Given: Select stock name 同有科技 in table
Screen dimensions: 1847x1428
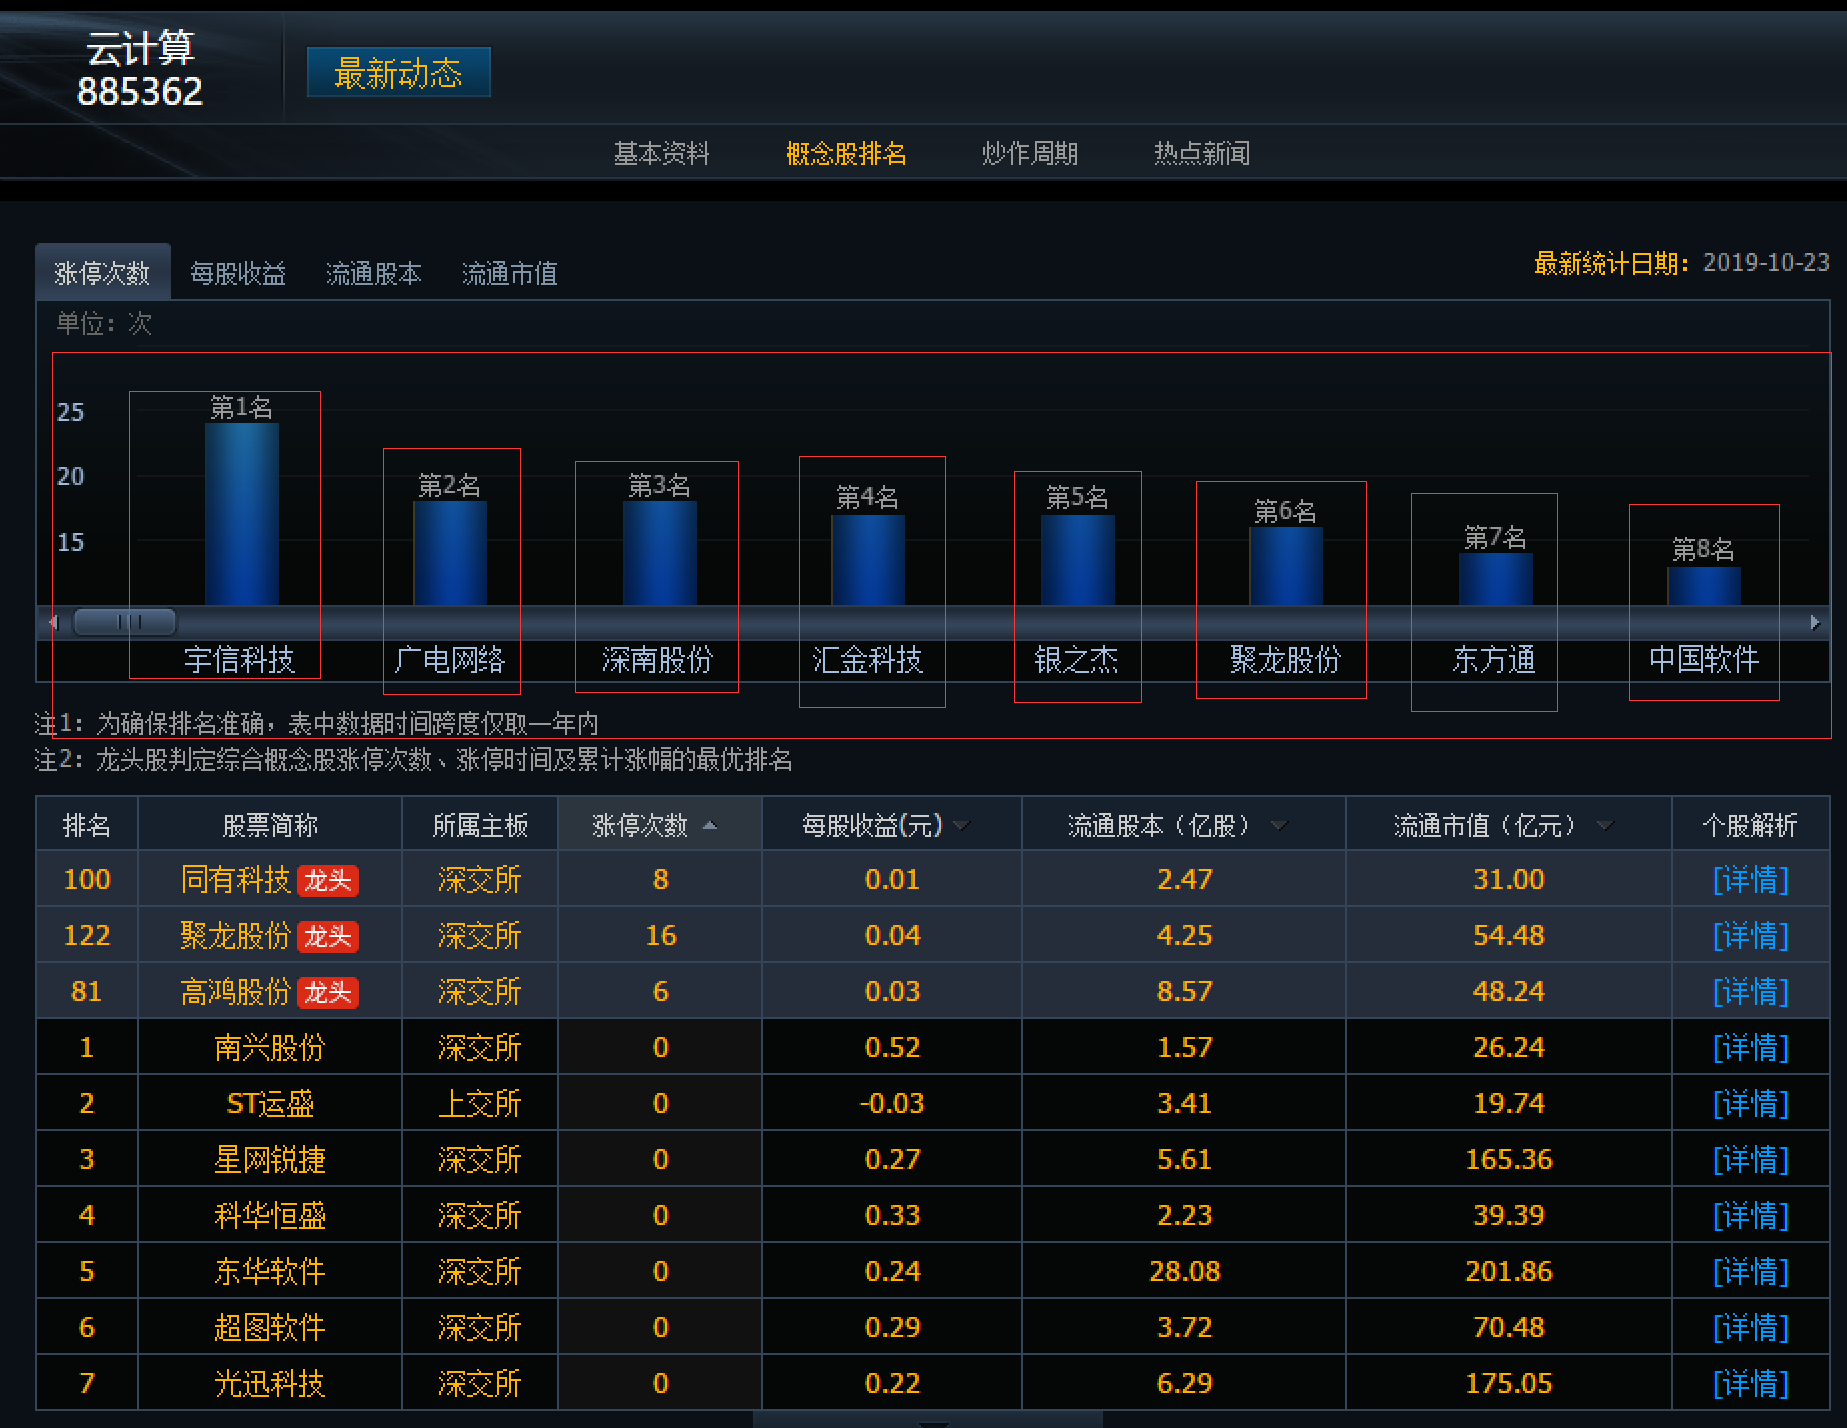Looking at the screenshot, I should tap(236, 880).
